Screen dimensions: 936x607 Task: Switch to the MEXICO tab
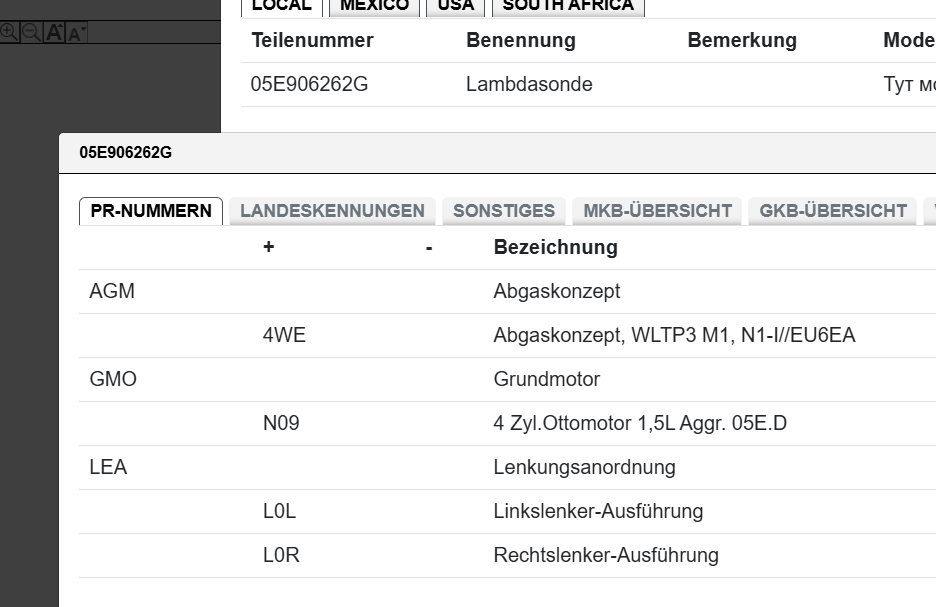(374, 6)
